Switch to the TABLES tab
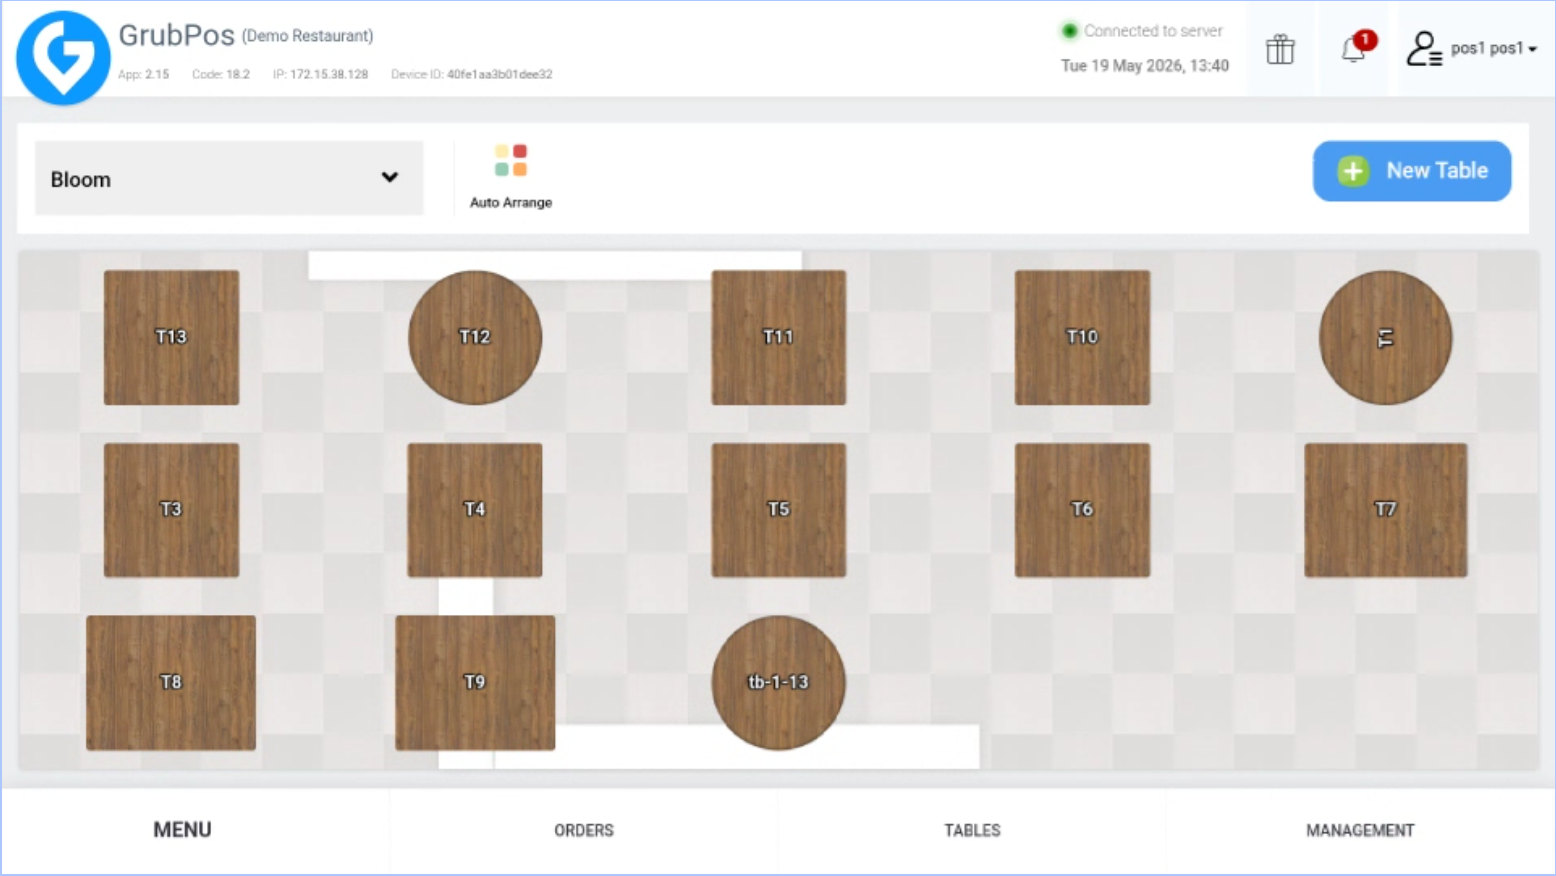This screenshot has height=876, width=1556. click(972, 830)
